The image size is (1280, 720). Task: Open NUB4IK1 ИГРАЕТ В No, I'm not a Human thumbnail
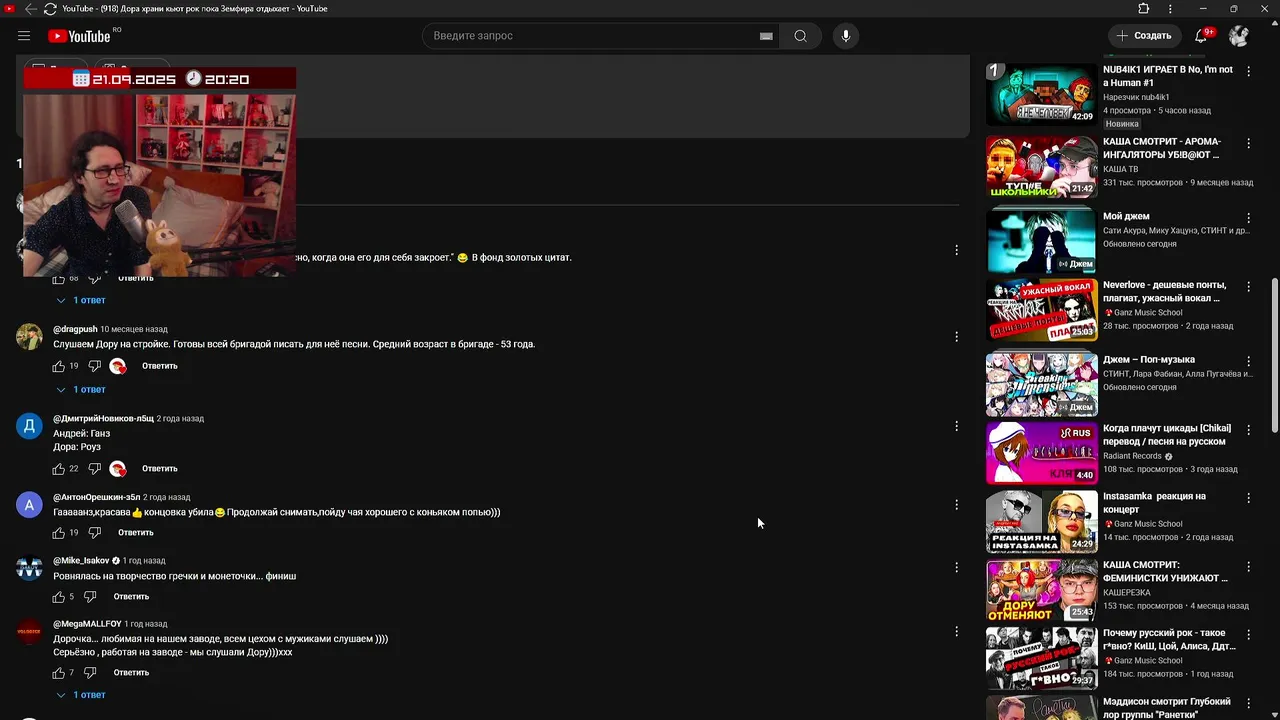[x=1041, y=94]
